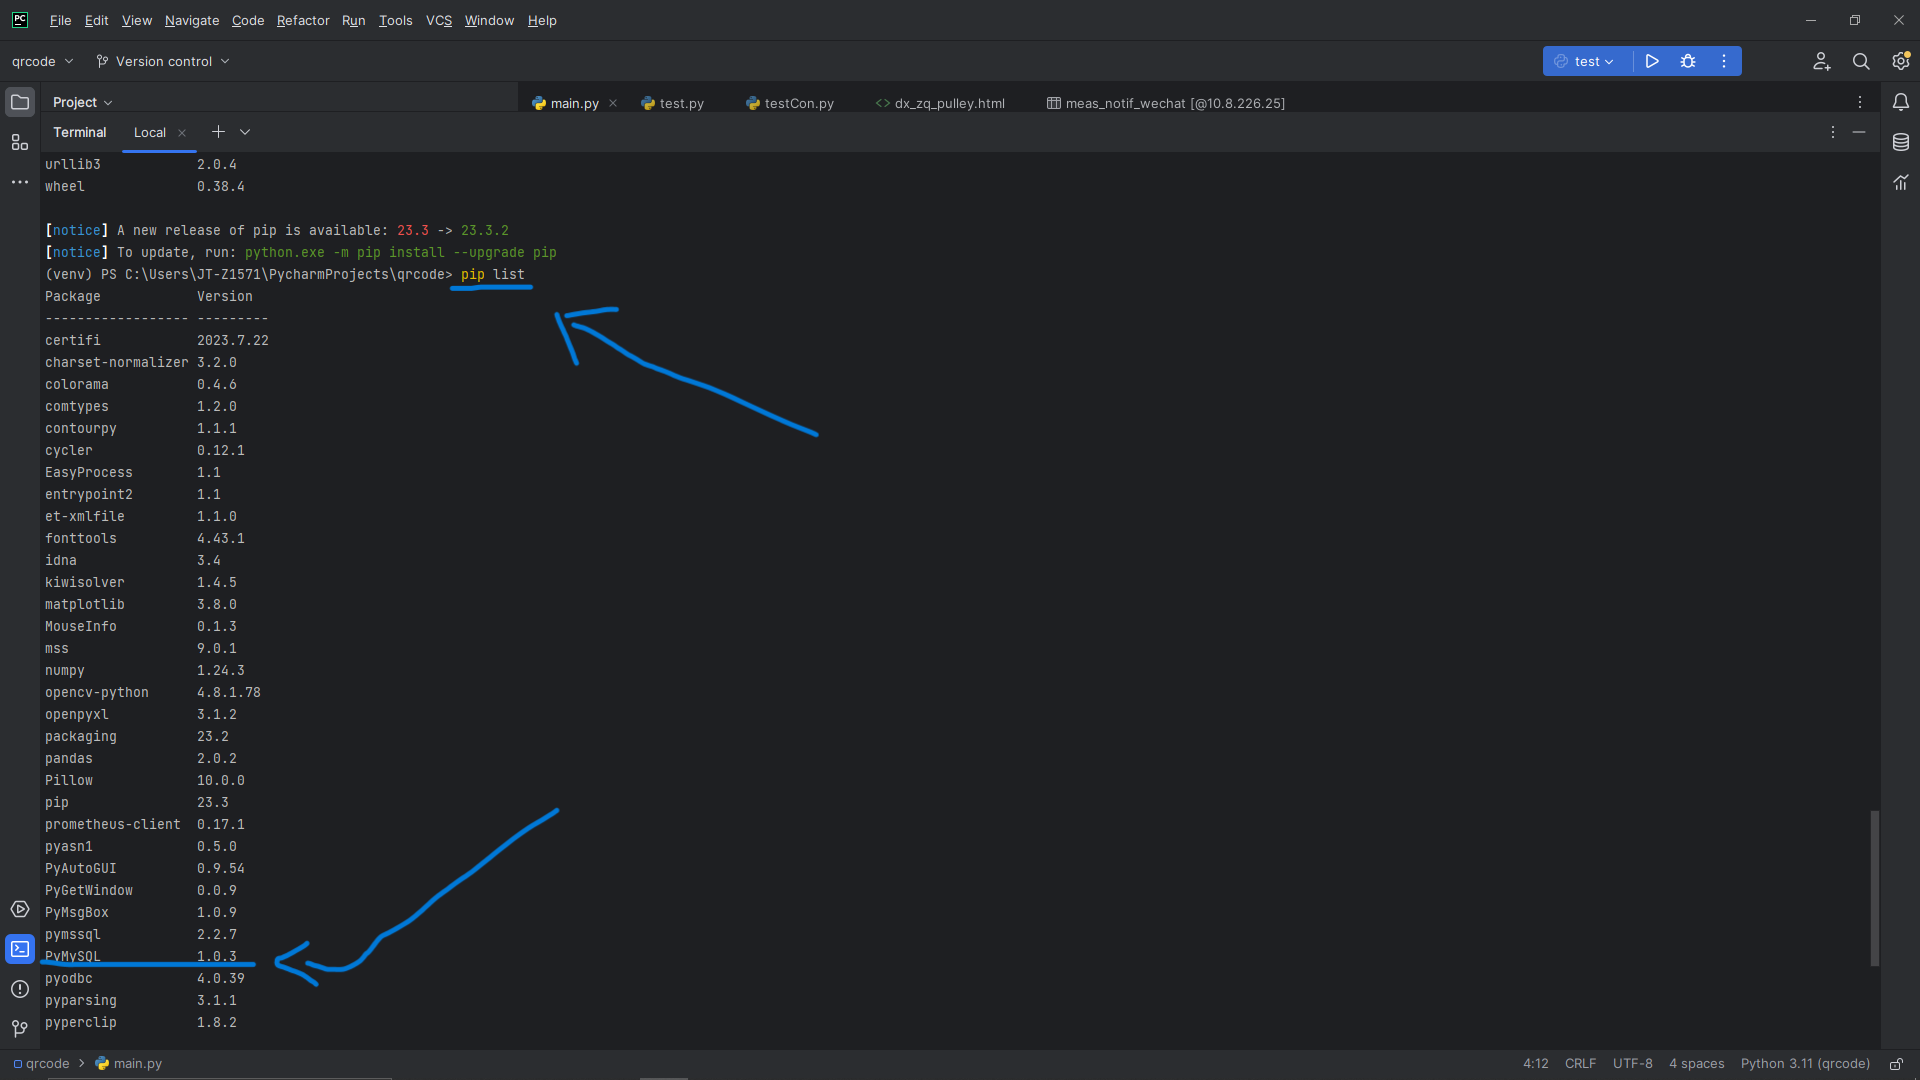Open the Edit menu

[x=96, y=20]
